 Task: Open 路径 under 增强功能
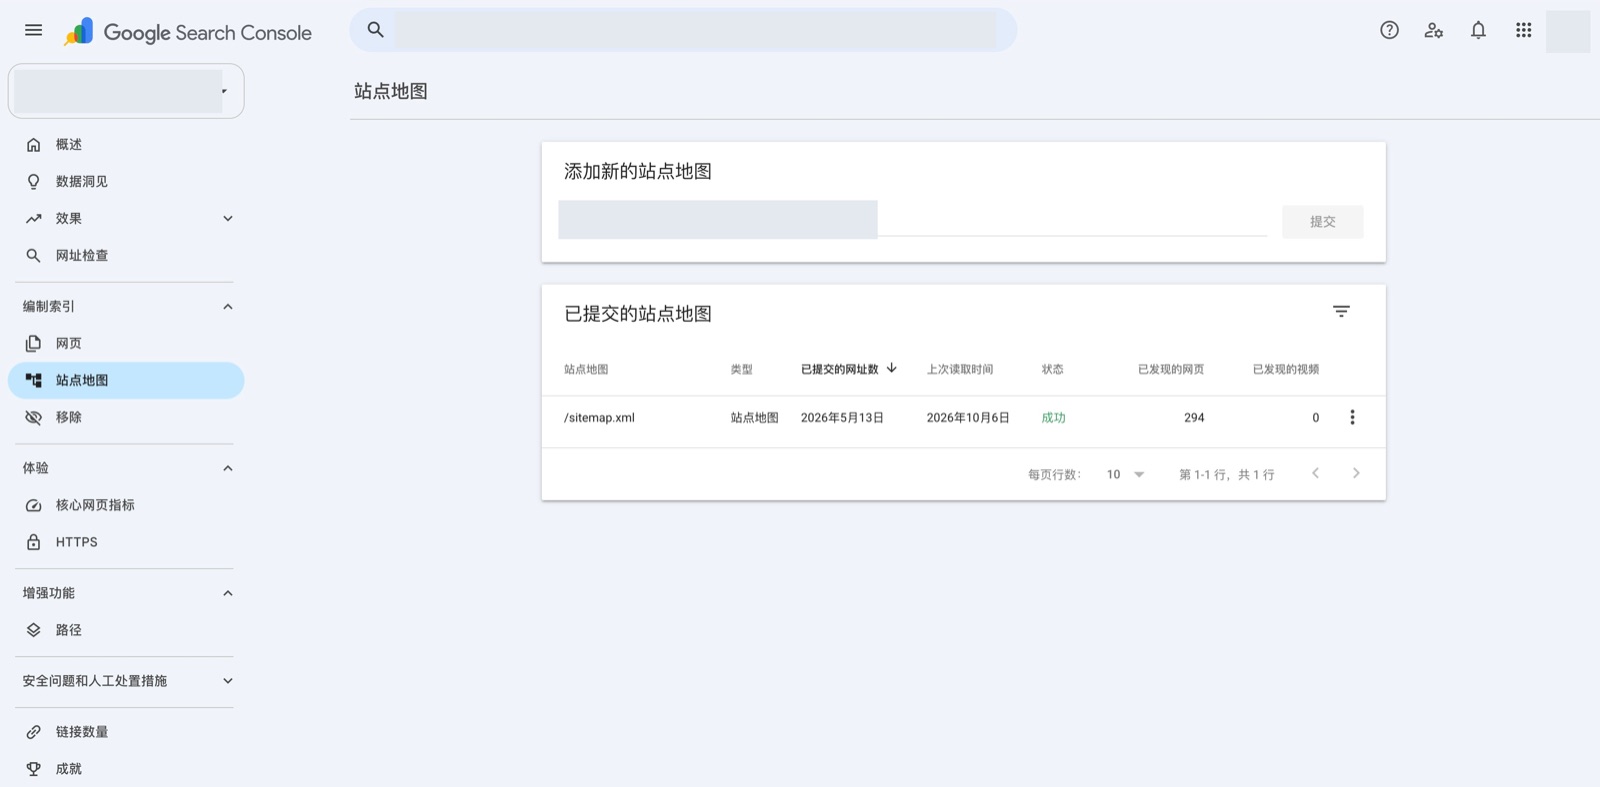tap(126, 630)
